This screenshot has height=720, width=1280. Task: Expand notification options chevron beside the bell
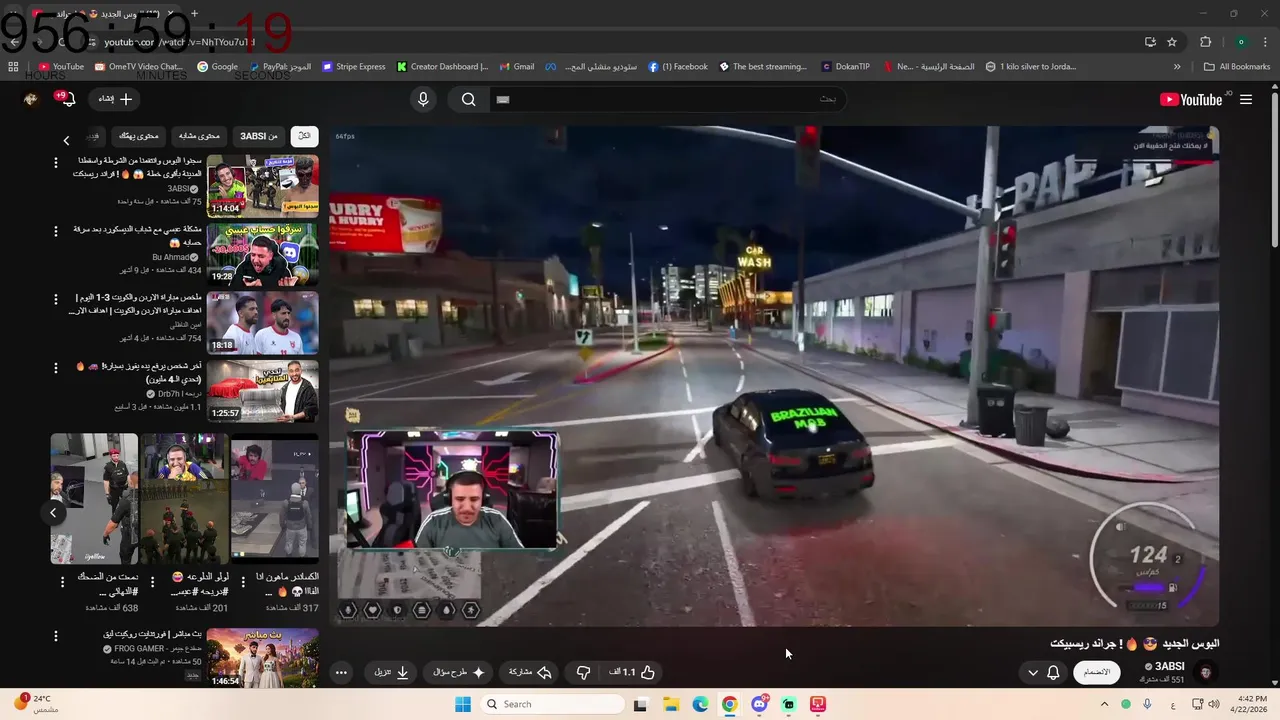click(x=1033, y=672)
